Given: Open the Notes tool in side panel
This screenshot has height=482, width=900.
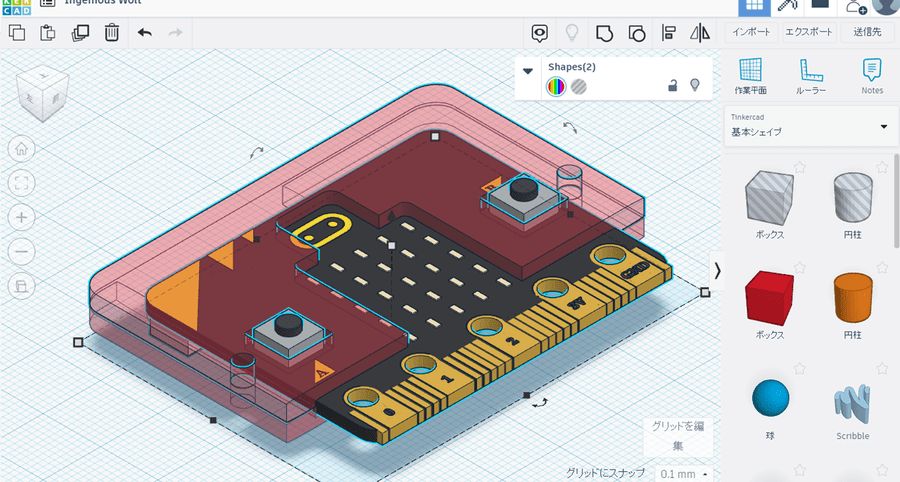Looking at the screenshot, I should (872, 76).
